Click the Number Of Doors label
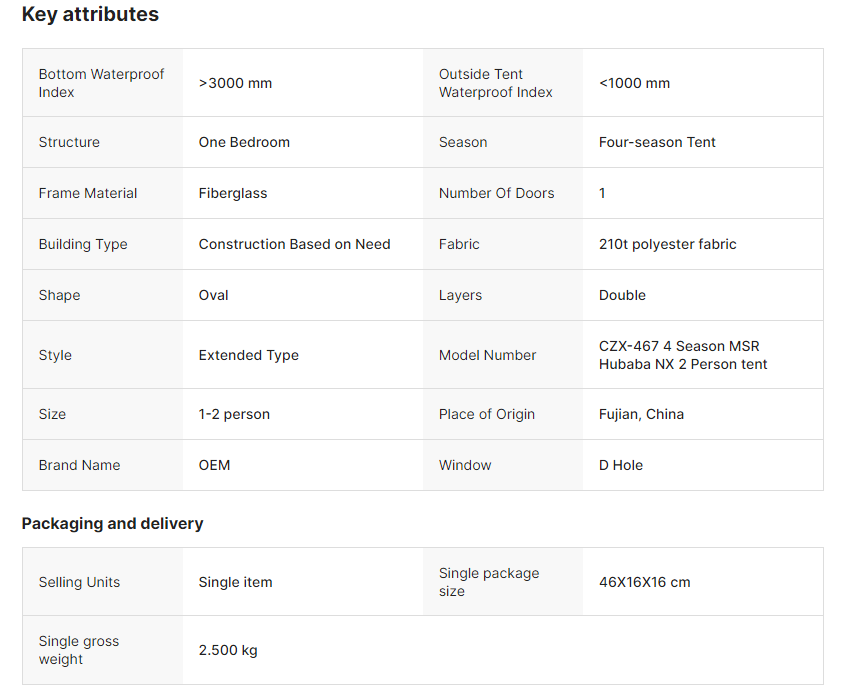The height and width of the screenshot is (693, 842). 496,193
